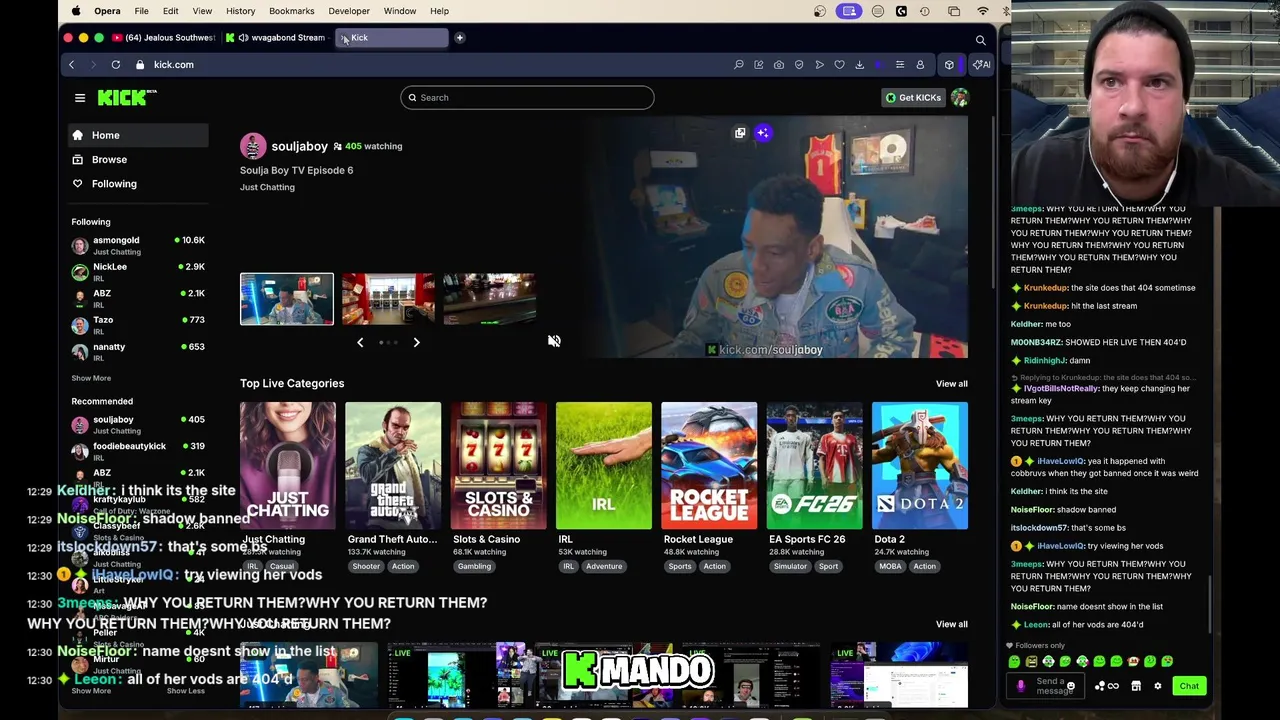The image size is (1280, 720).
Task: Open Developer menu in menu bar
Action: 349,11
